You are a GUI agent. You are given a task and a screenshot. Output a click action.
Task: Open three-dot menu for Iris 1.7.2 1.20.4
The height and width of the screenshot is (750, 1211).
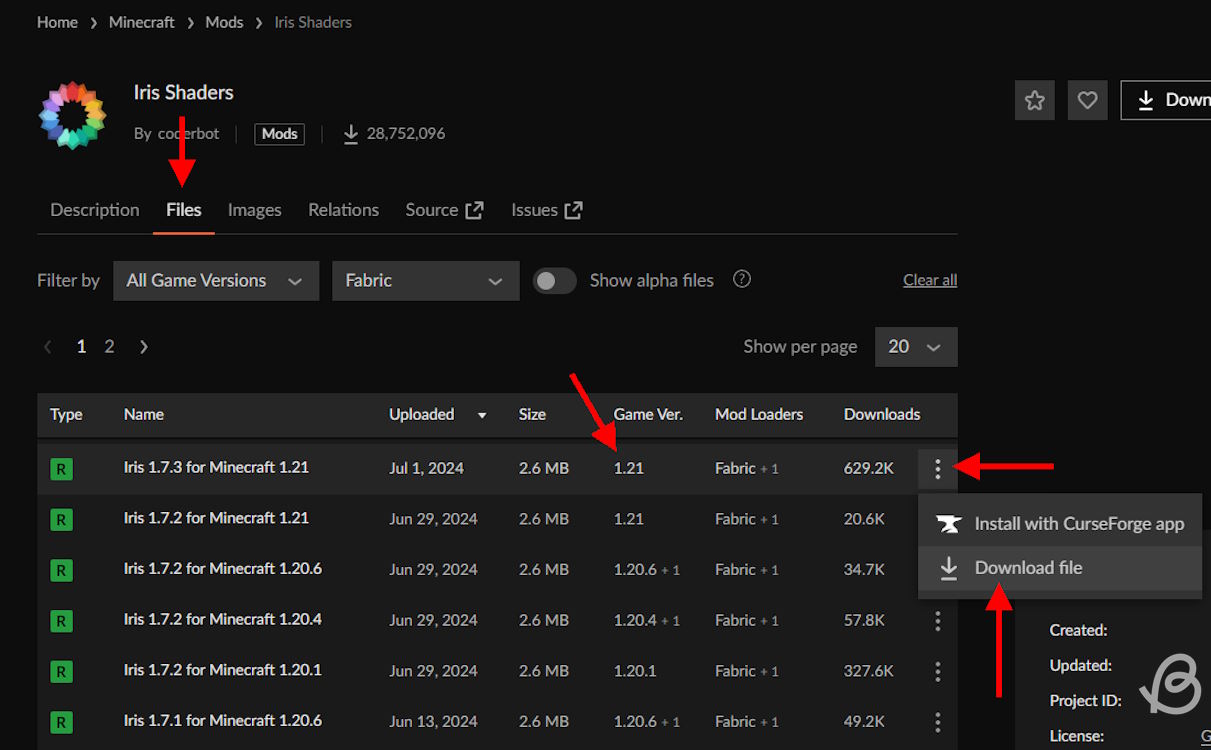pyautogui.click(x=937, y=621)
